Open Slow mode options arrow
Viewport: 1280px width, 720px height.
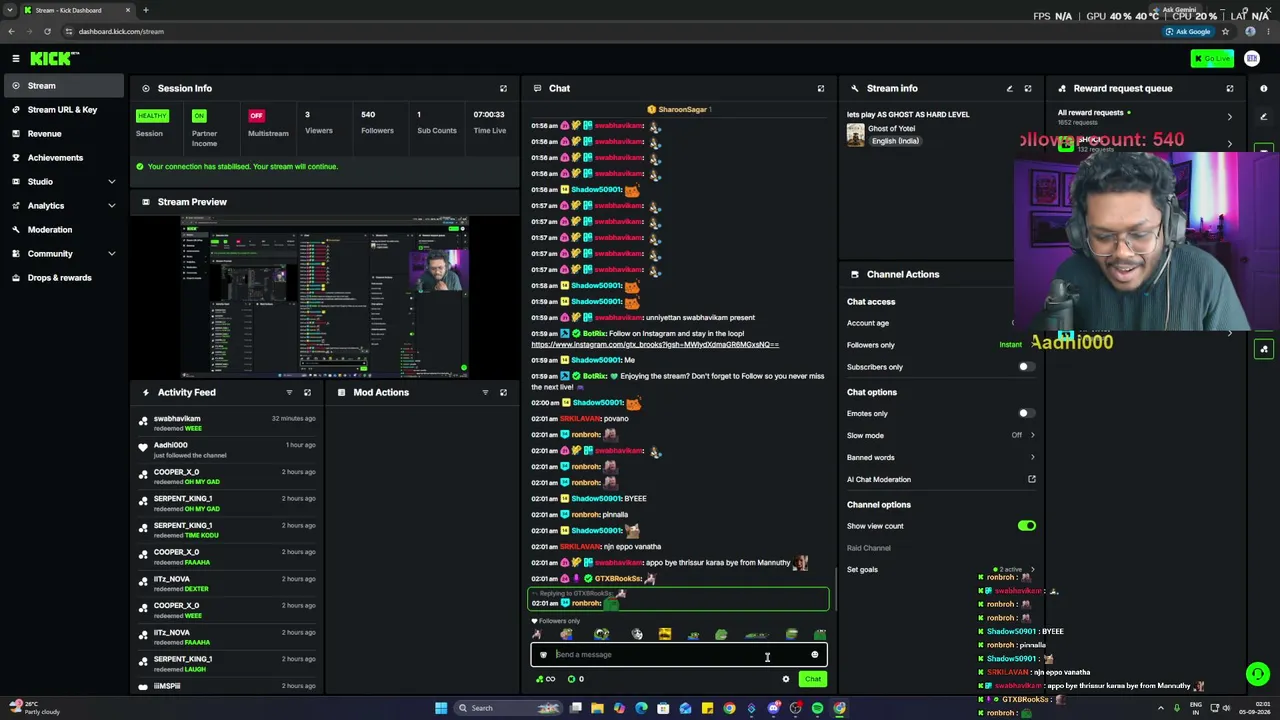point(1032,435)
